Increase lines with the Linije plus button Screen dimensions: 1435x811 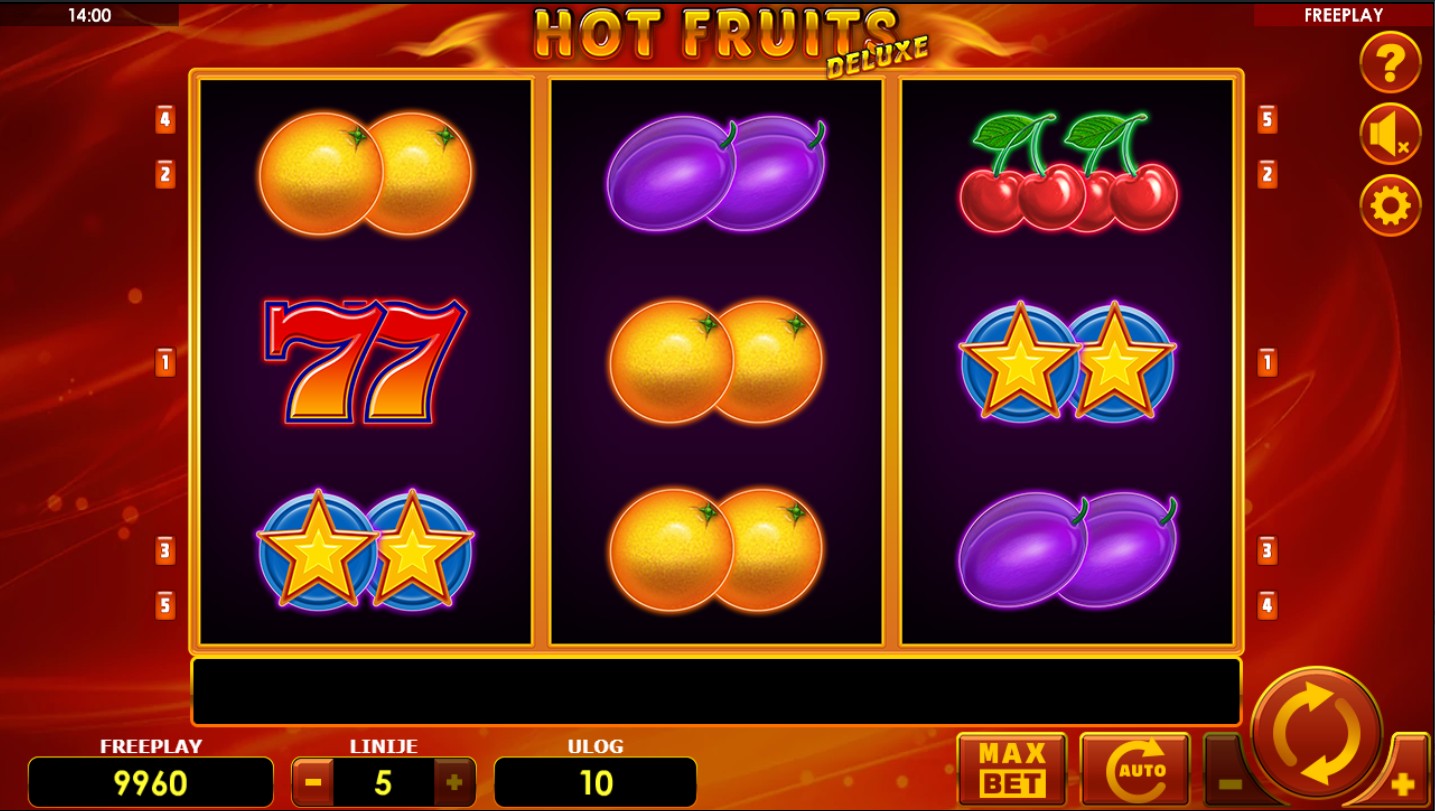pos(455,782)
